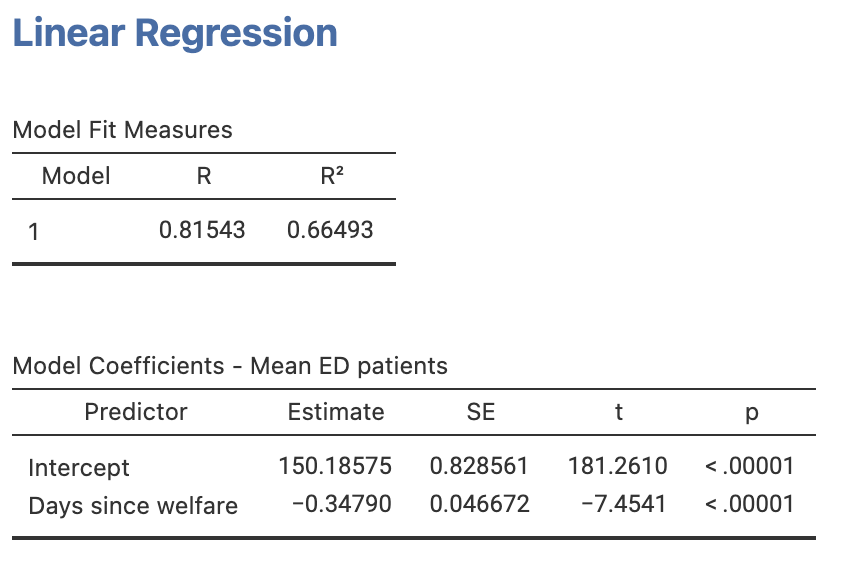Select the Model Fit Measures table title
The width and height of the screenshot is (842, 562).
click(122, 130)
